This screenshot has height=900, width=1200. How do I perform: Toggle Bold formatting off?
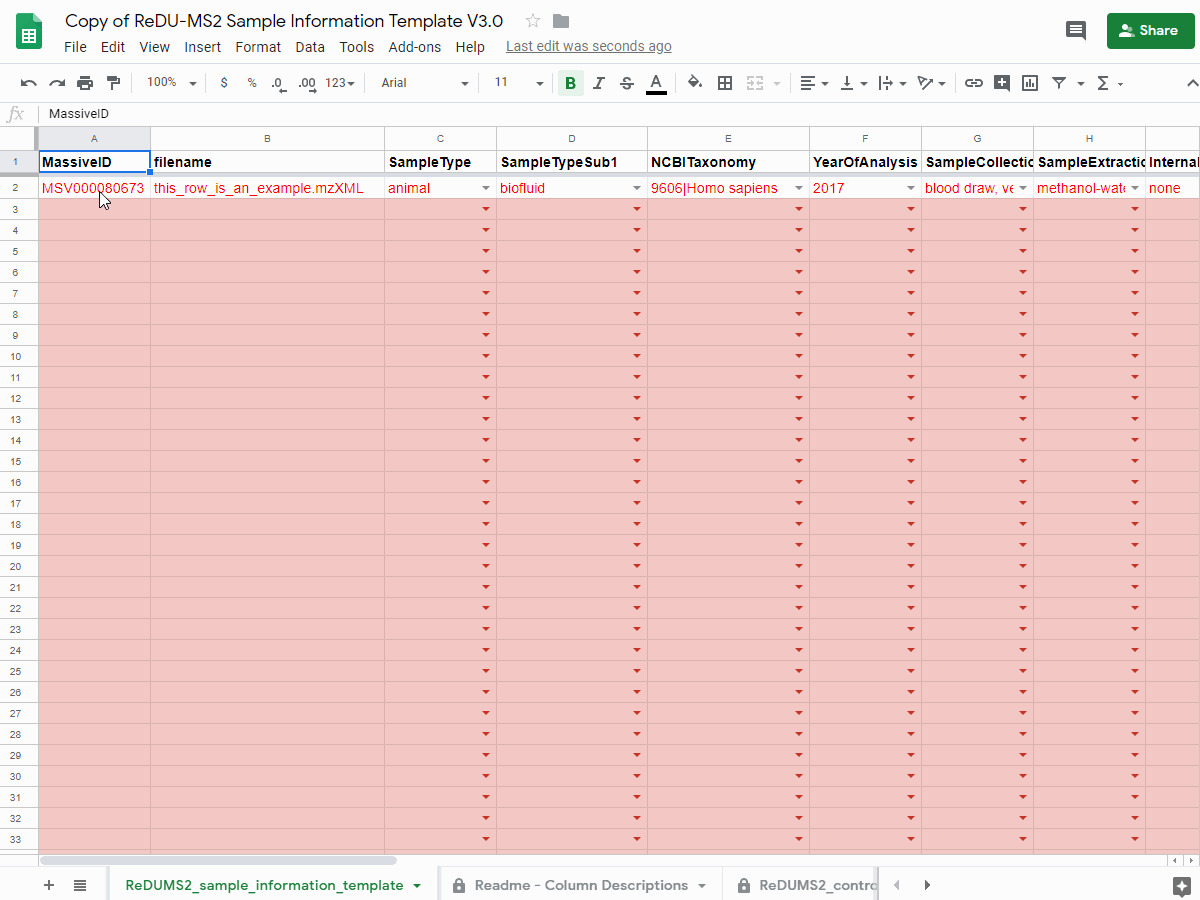571,83
